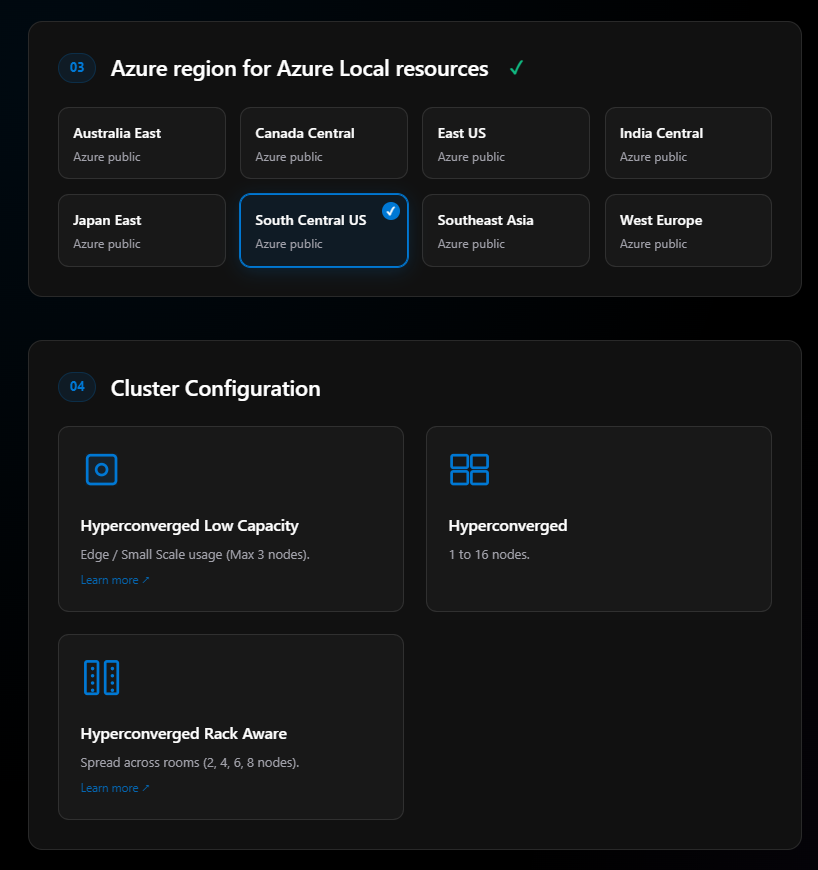Select the Hyperconverged Low Capacity title

point(189,526)
